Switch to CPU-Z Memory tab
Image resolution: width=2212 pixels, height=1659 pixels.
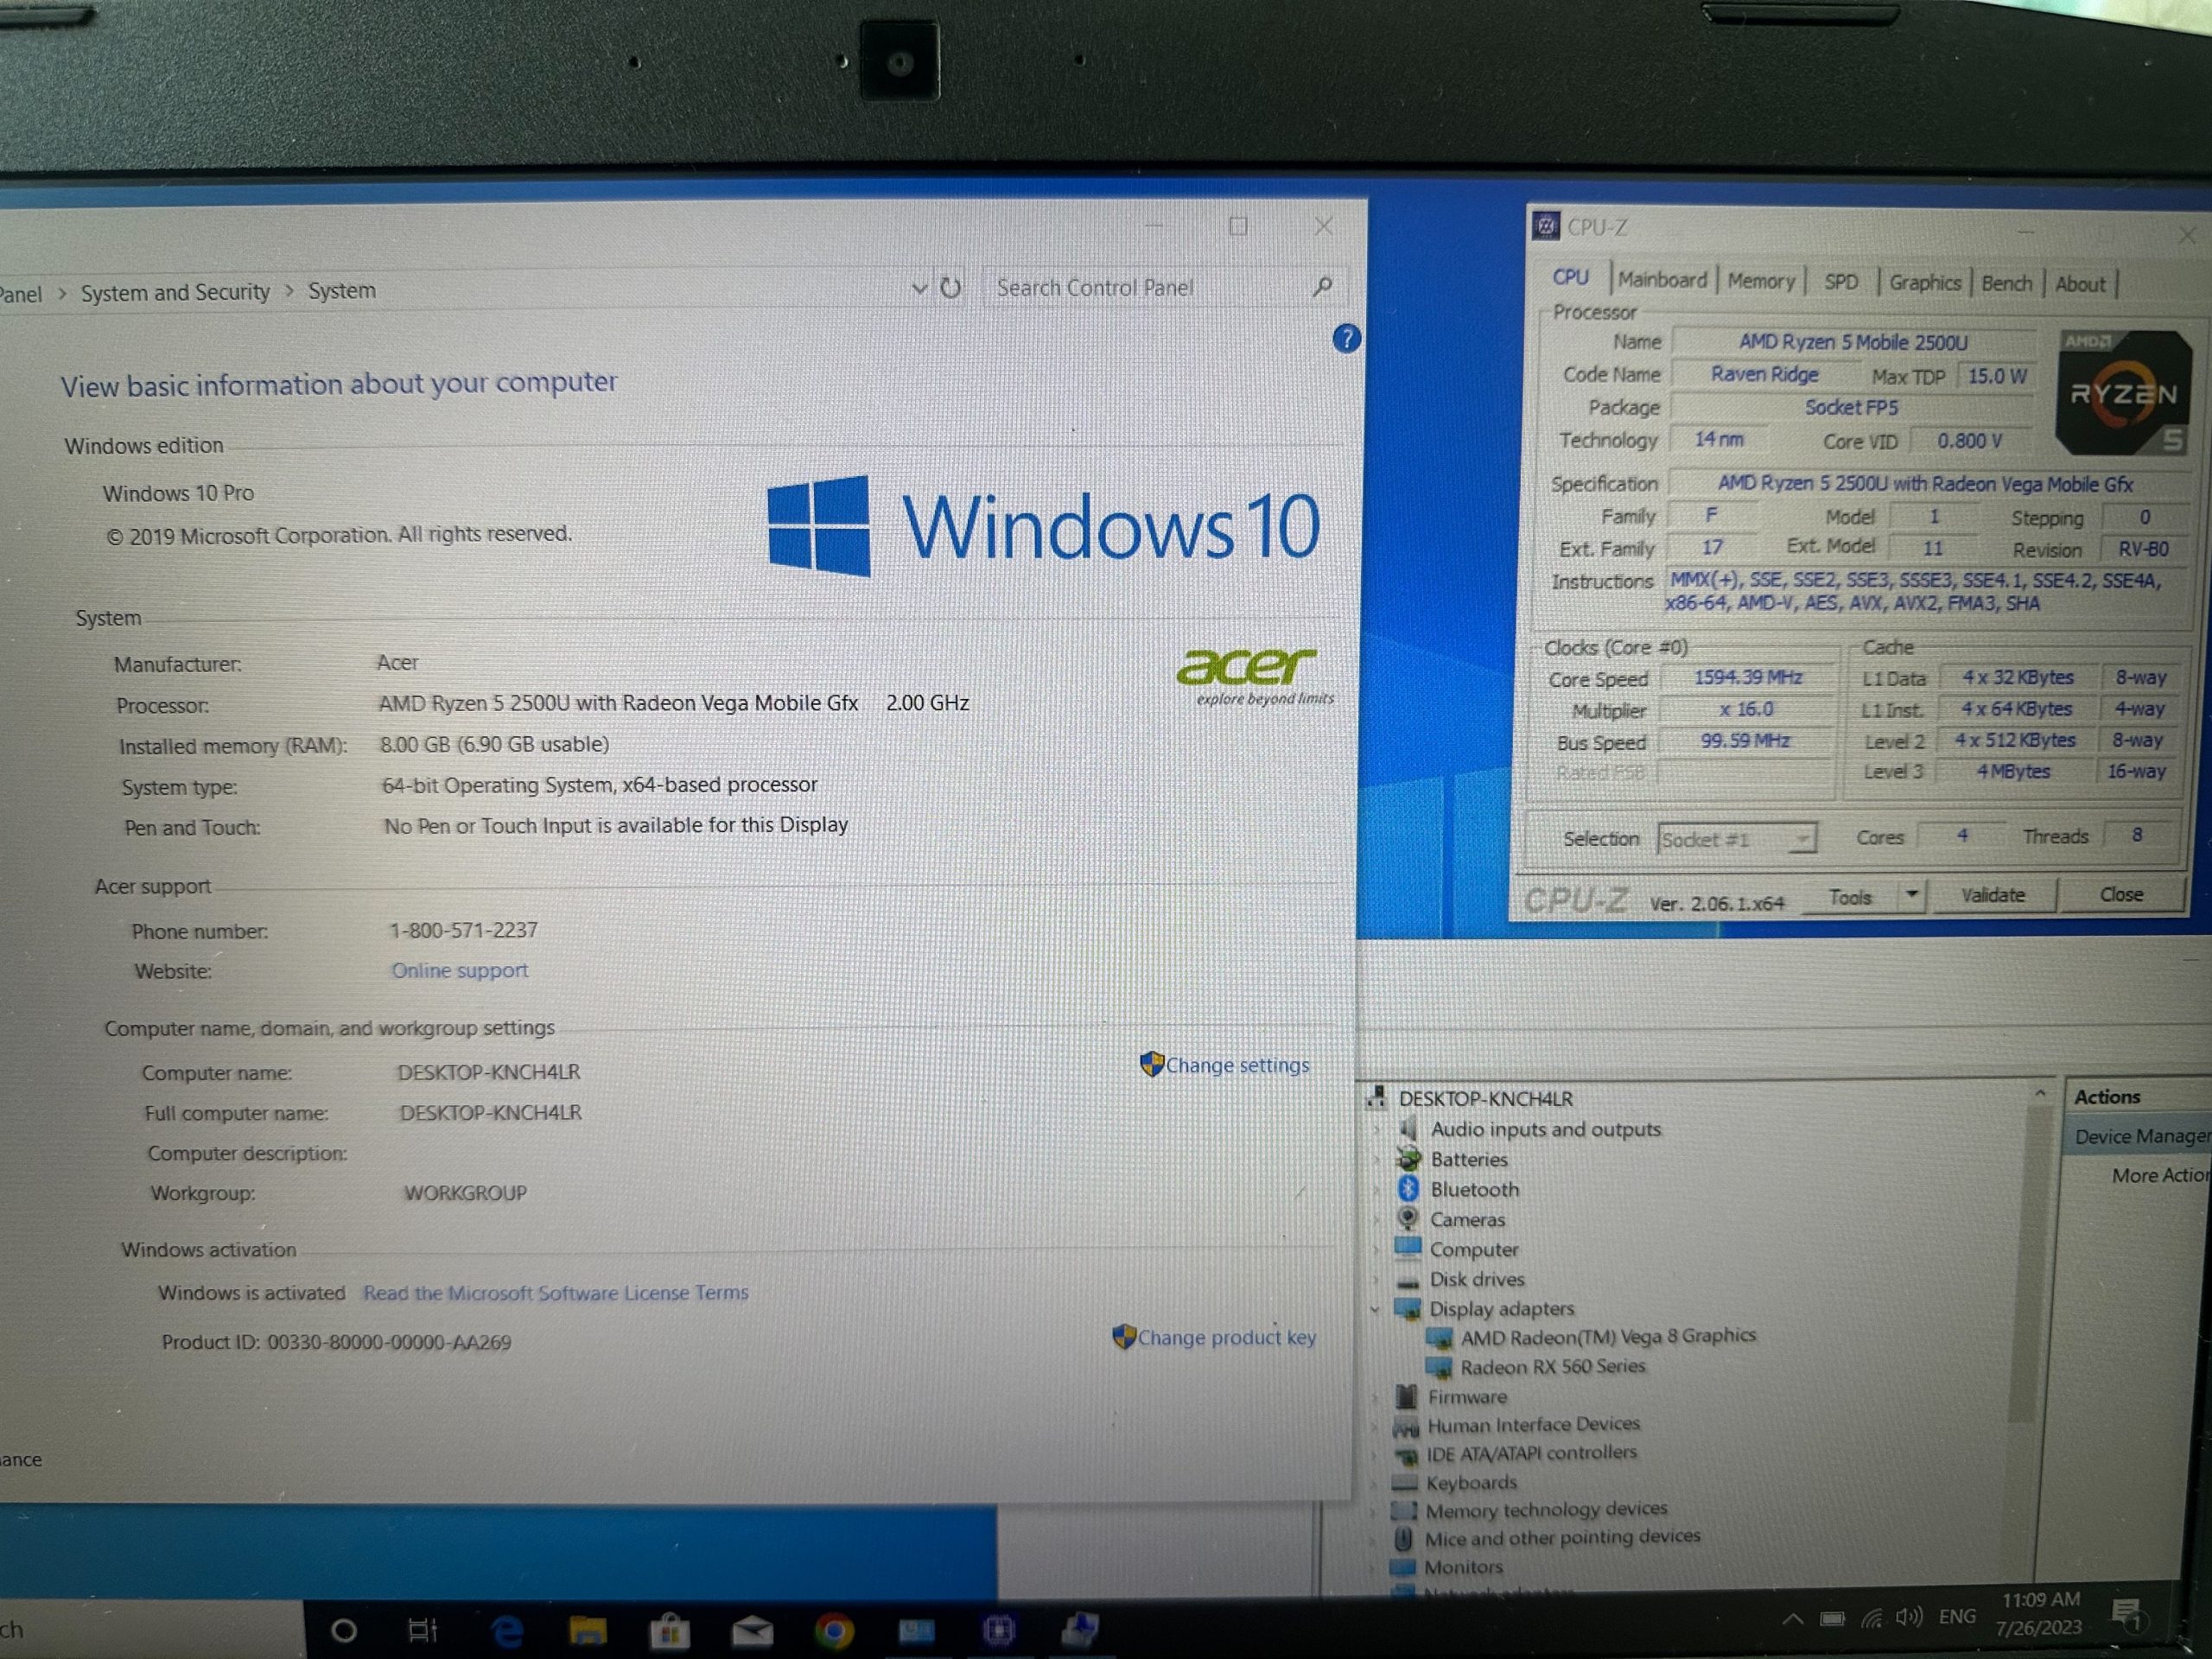[1761, 281]
